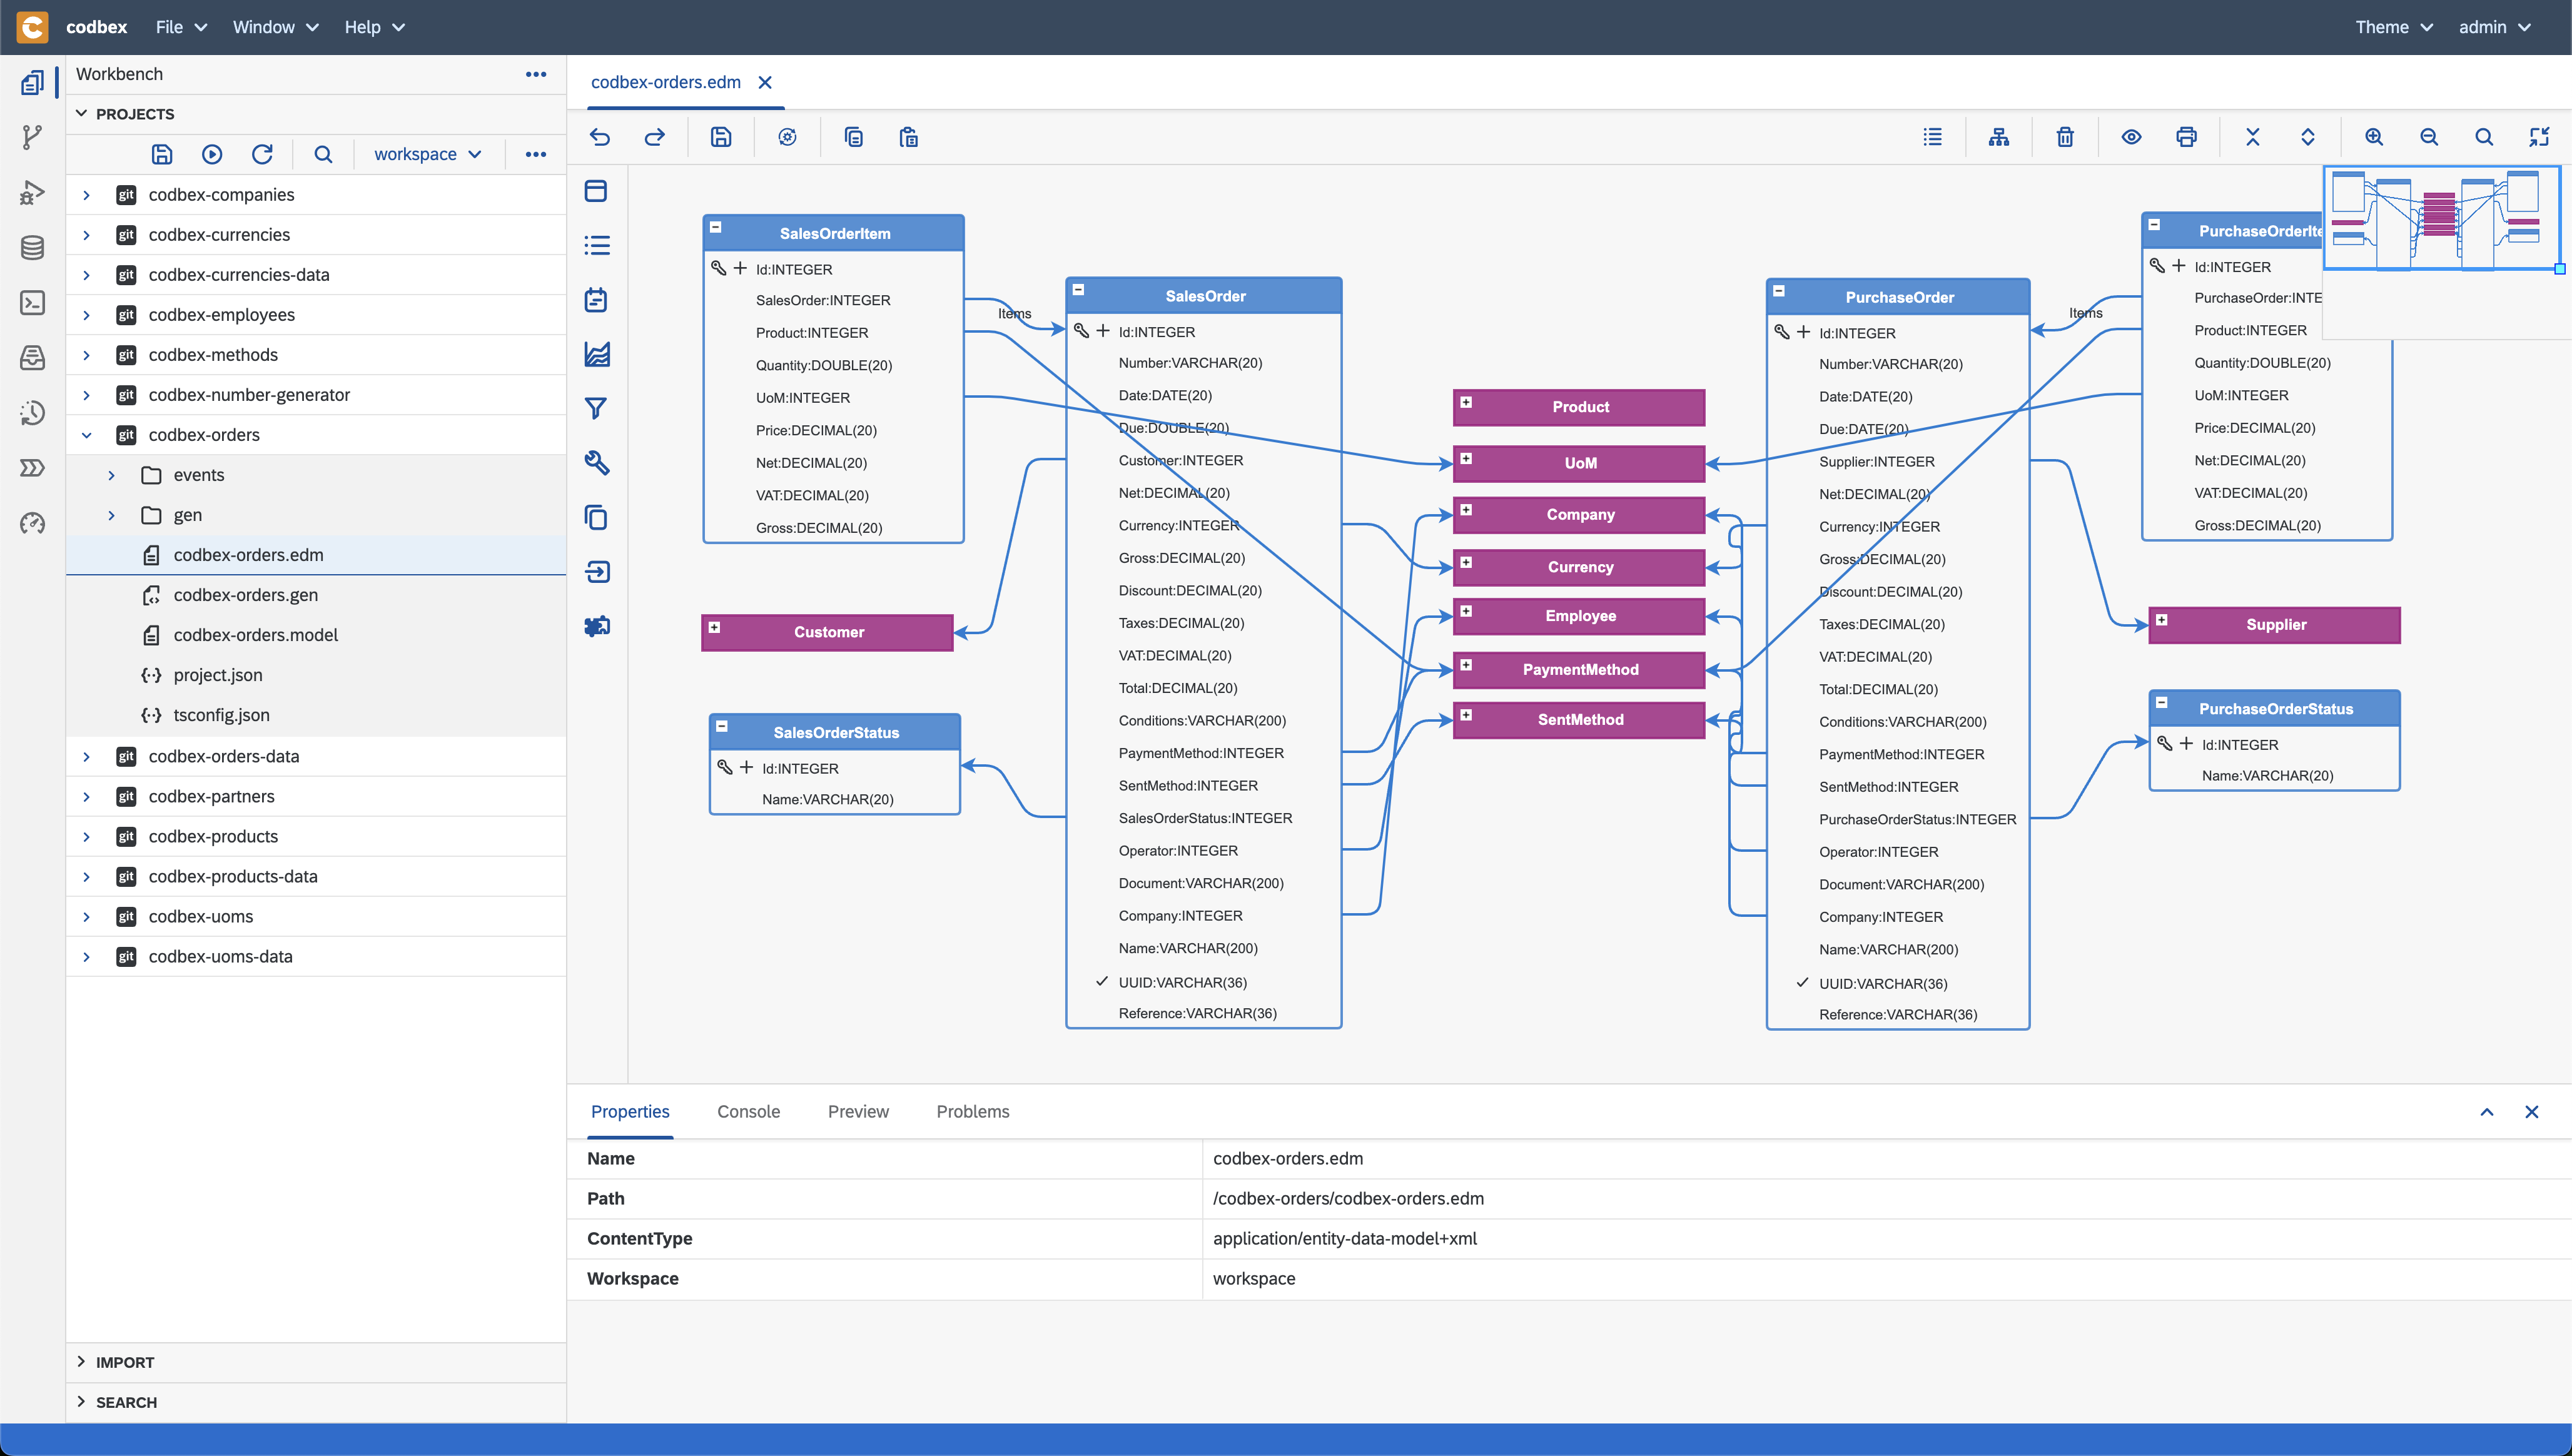Open the Terminal perspective in sidebar
The width and height of the screenshot is (2572, 1456).
[32, 302]
